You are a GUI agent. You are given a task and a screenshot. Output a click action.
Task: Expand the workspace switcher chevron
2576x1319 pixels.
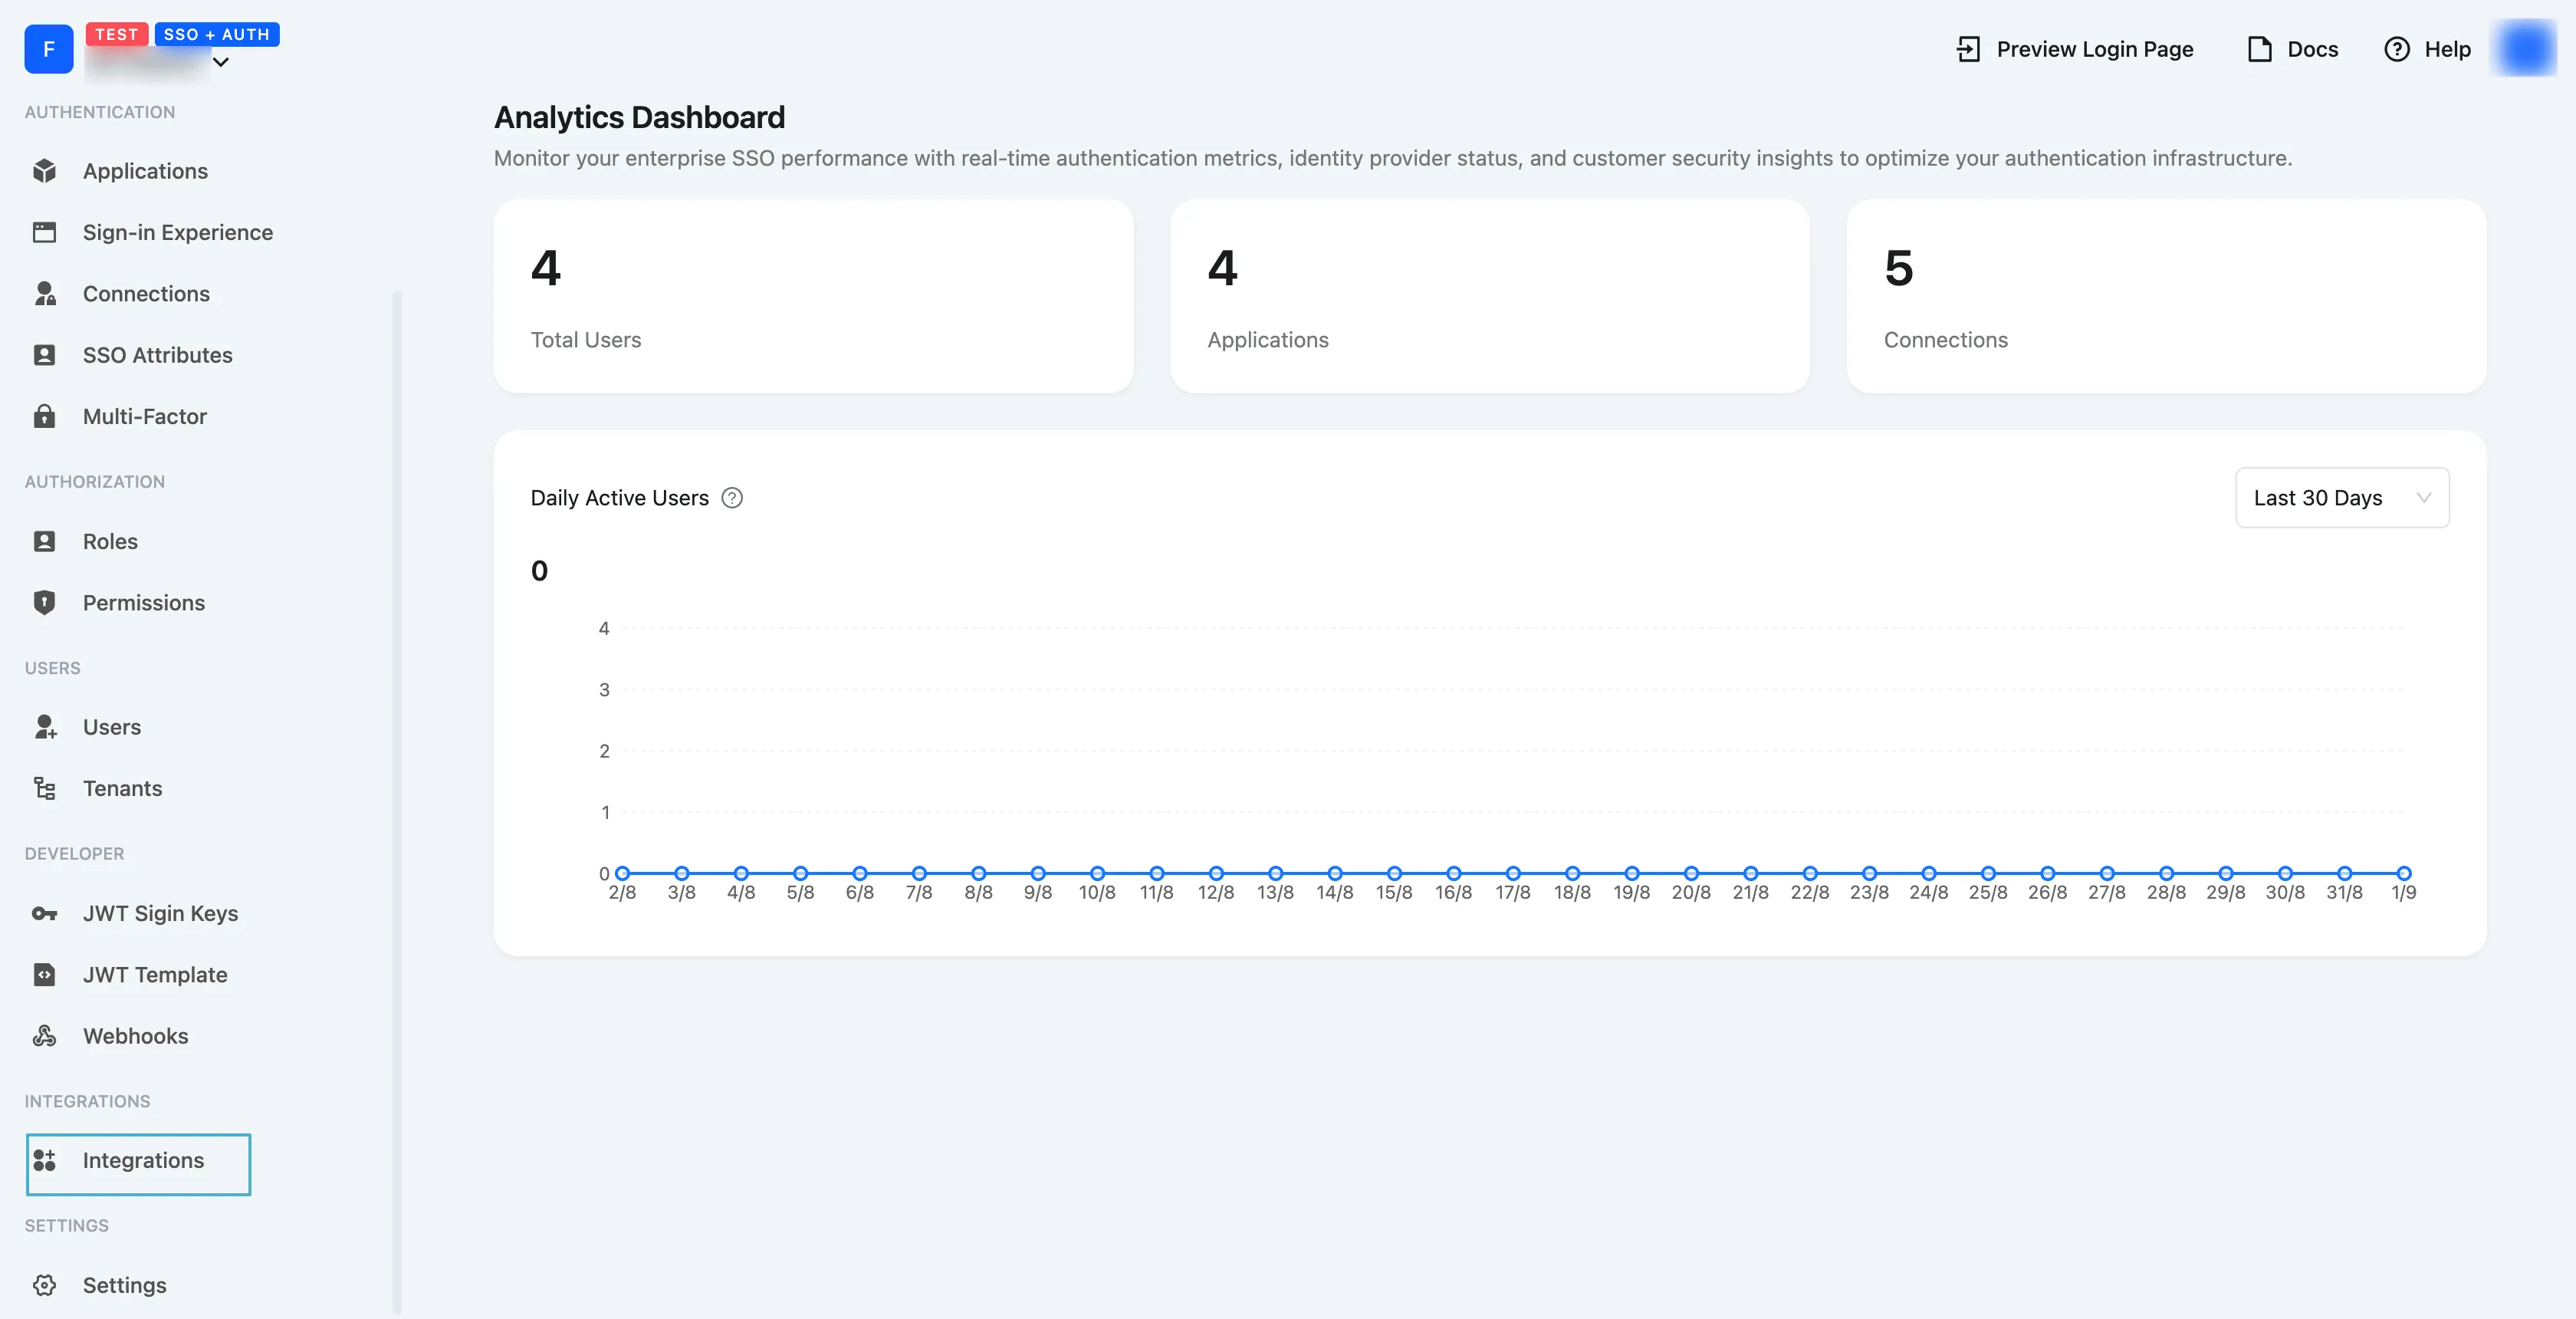[221, 63]
